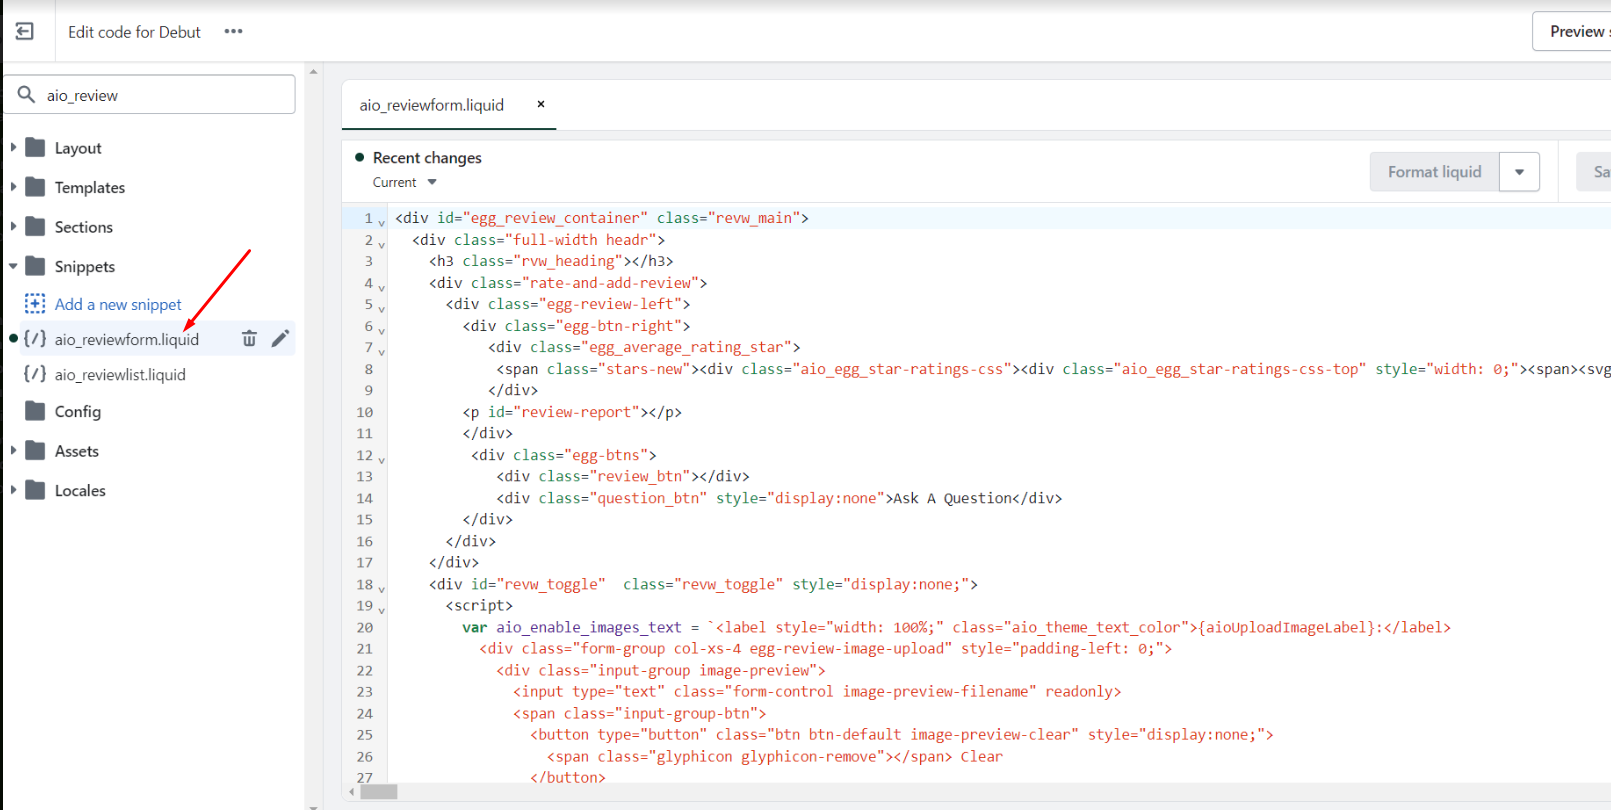Open the Current version dropdown

[x=405, y=182]
